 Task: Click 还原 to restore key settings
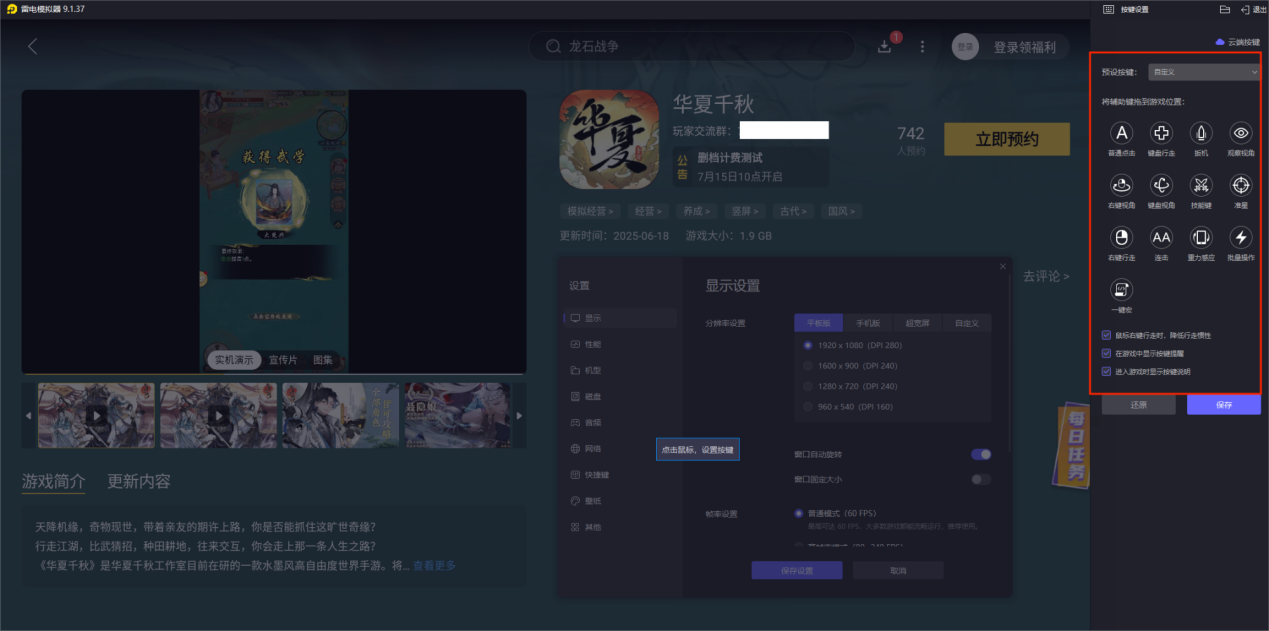(x=1139, y=405)
